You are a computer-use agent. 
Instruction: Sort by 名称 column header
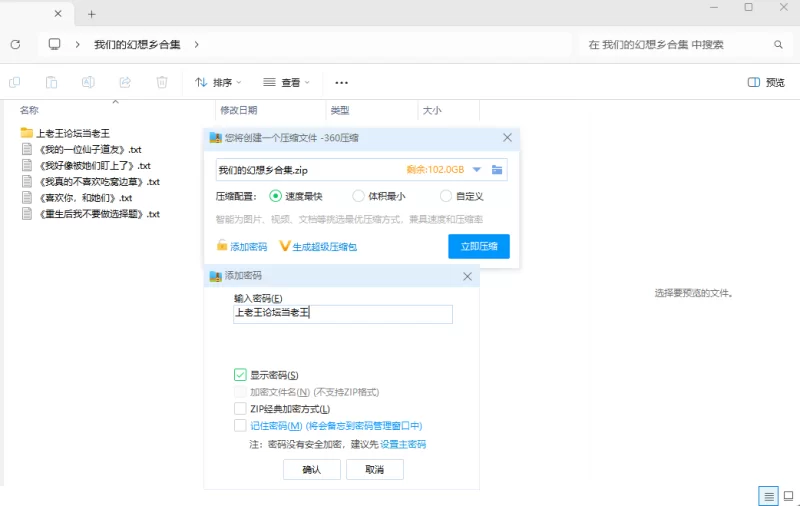pos(29,110)
